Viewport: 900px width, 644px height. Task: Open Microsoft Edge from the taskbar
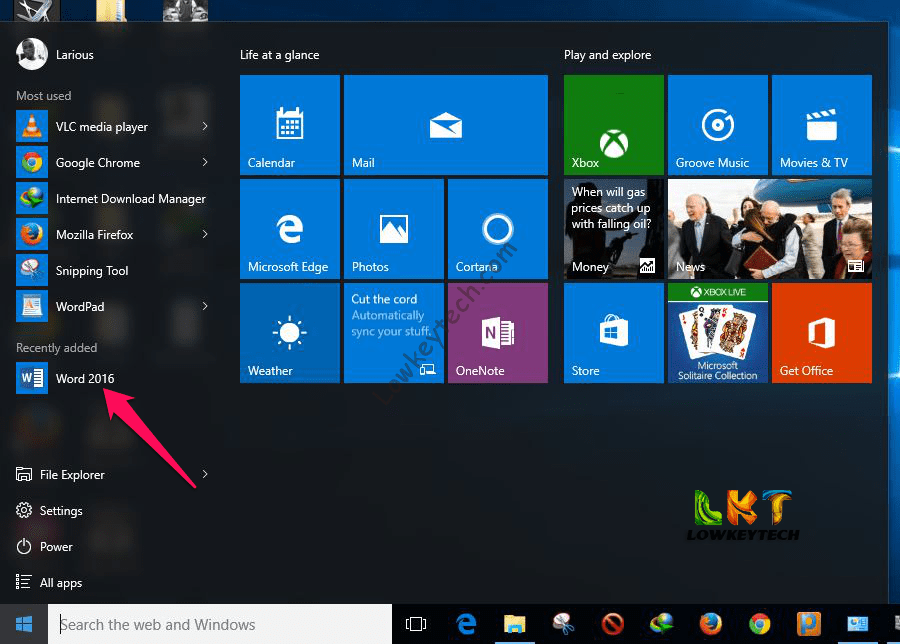(x=466, y=624)
